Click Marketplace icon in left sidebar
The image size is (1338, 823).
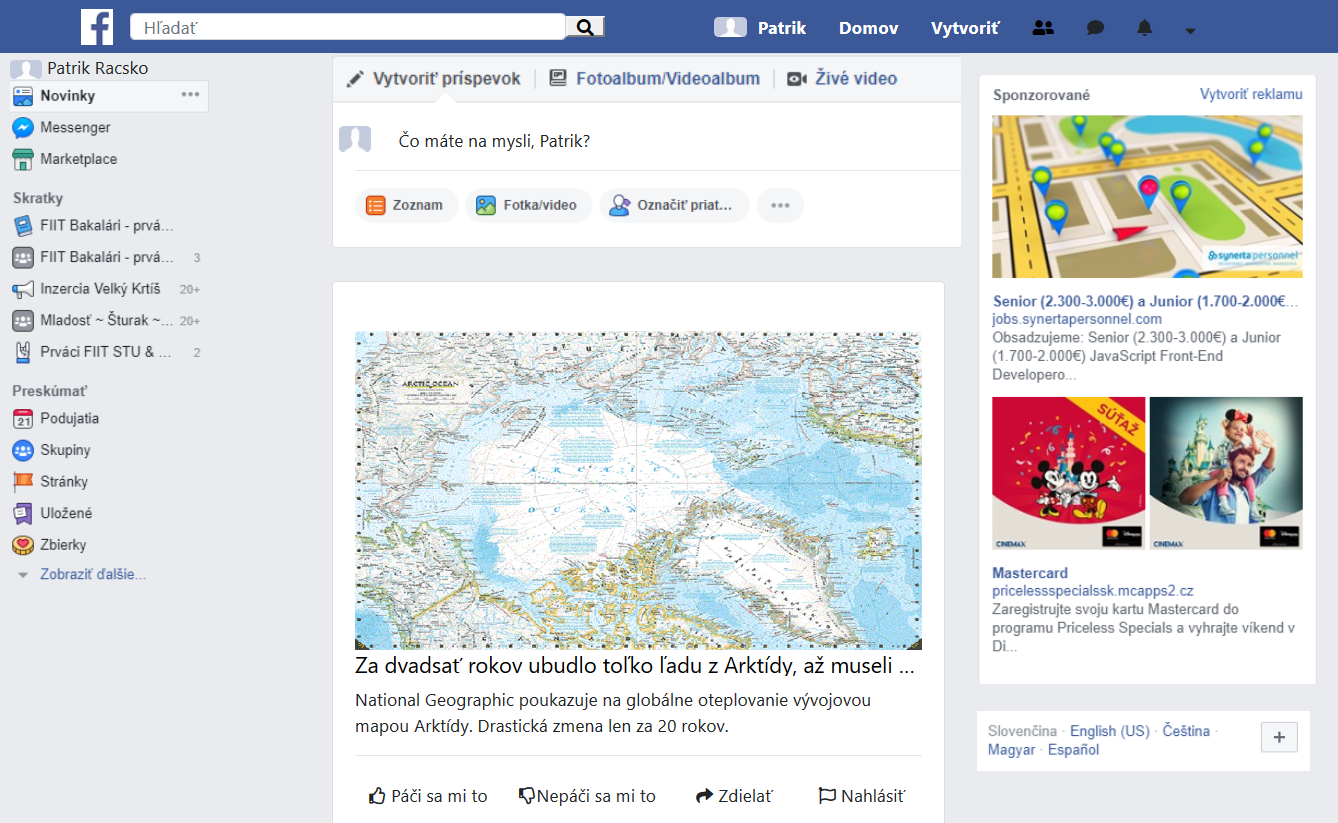(23, 159)
